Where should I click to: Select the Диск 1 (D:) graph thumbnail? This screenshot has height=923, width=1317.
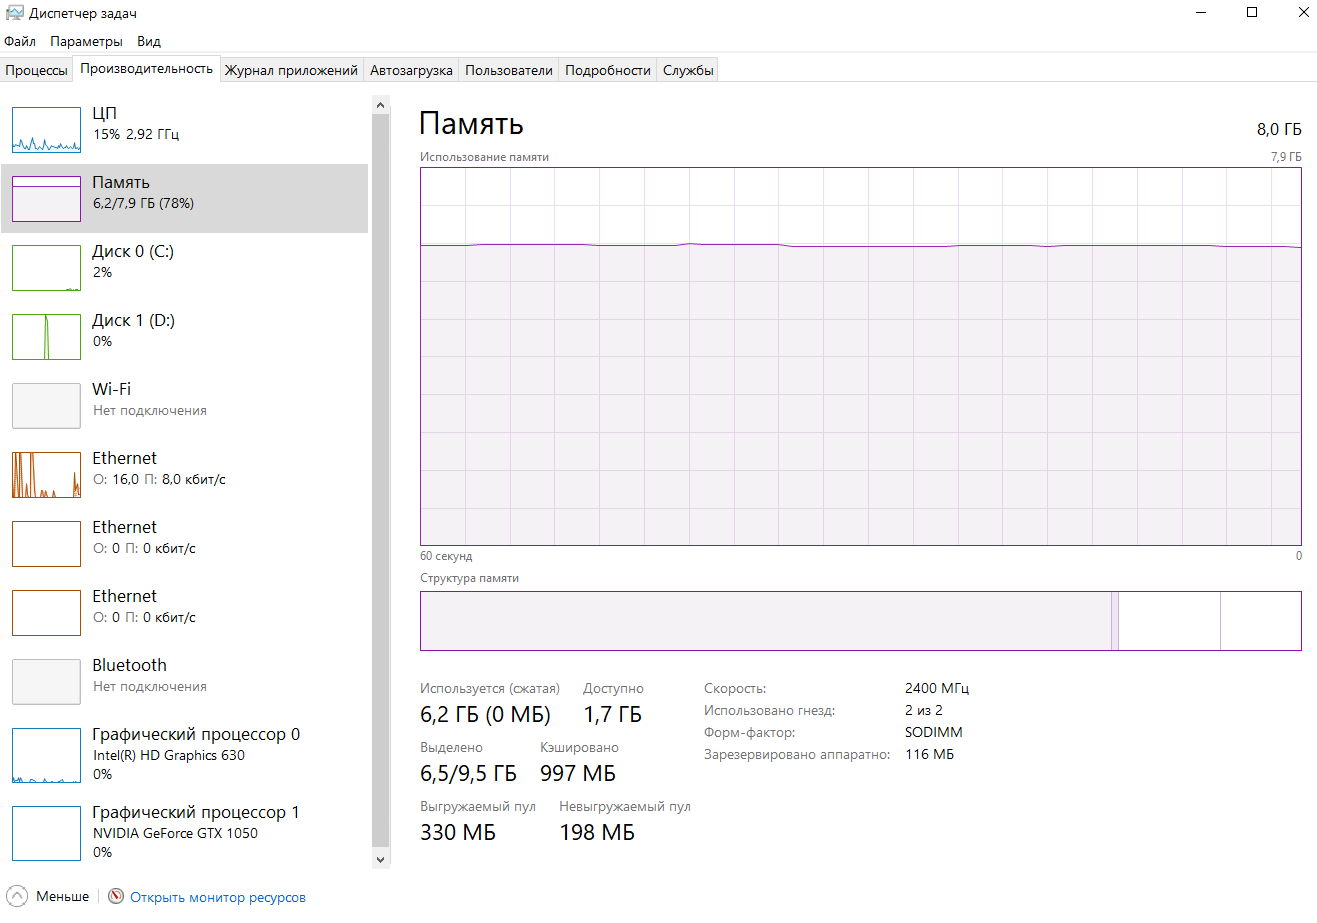(x=46, y=337)
